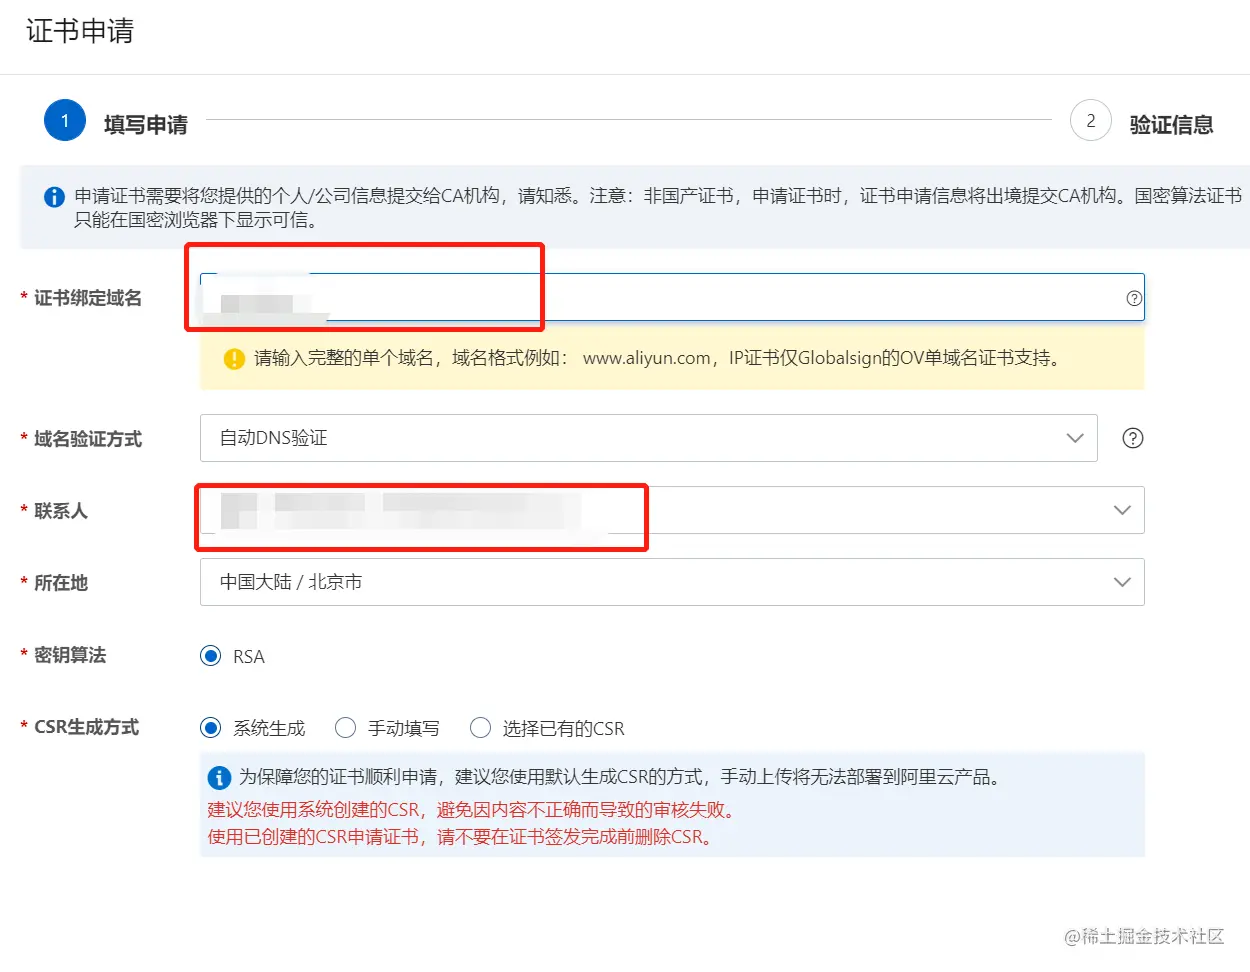Choose 手动填写 CSR generation option

pyautogui.click(x=345, y=728)
